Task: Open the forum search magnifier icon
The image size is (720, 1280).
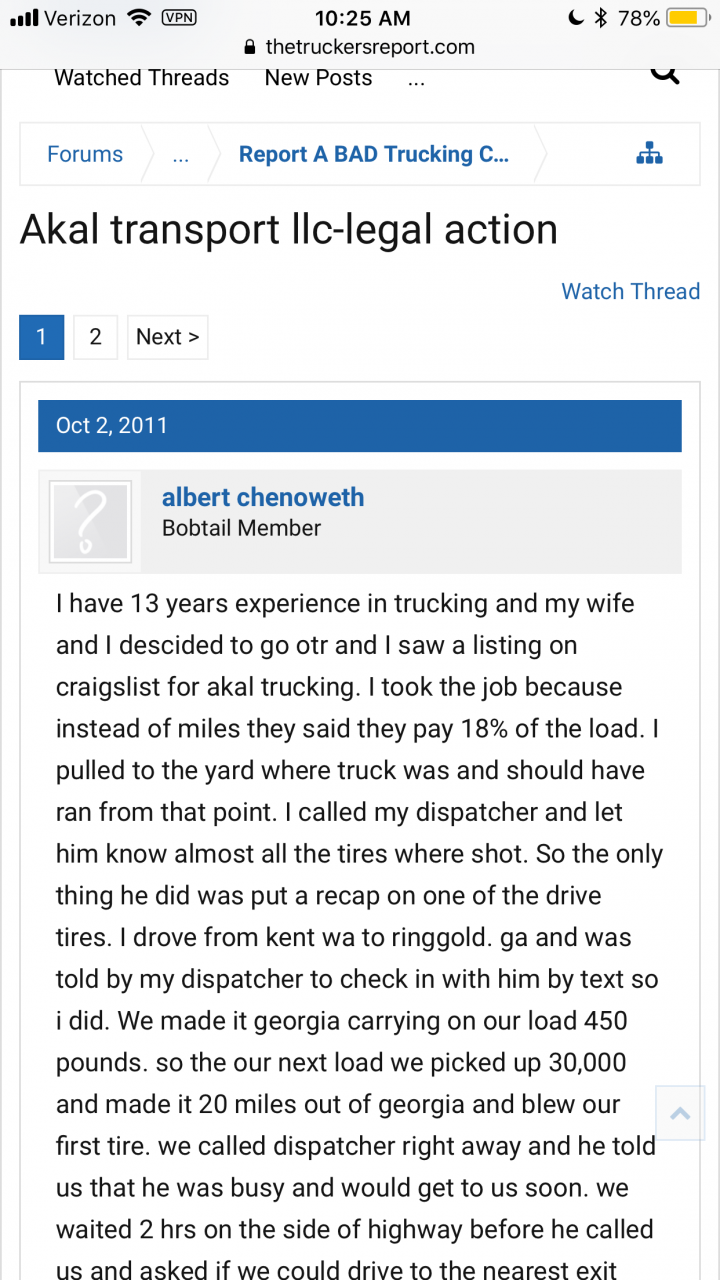Action: click(665, 74)
